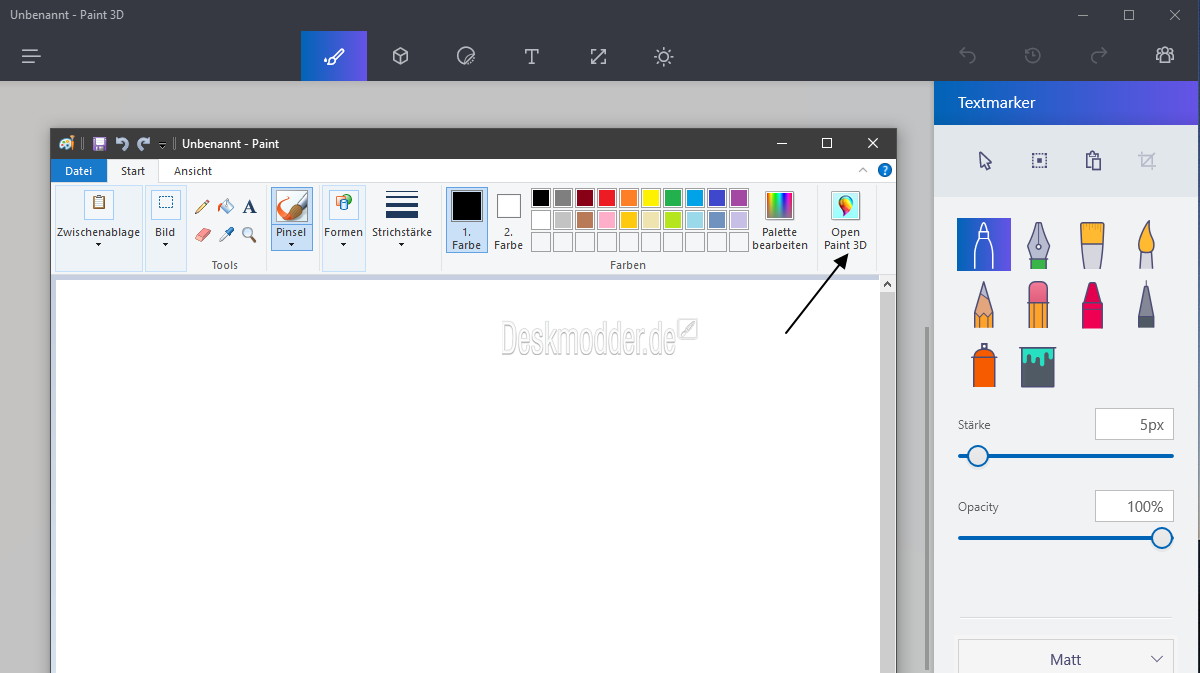
Task: Click the Fill with color bucket in Paint
Action: tap(226, 207)
